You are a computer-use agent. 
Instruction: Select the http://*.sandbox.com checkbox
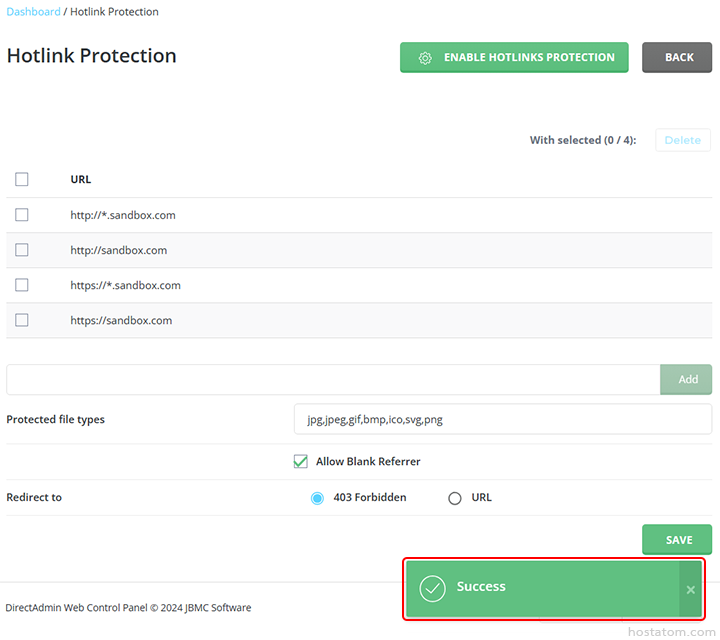coord(22,215)
